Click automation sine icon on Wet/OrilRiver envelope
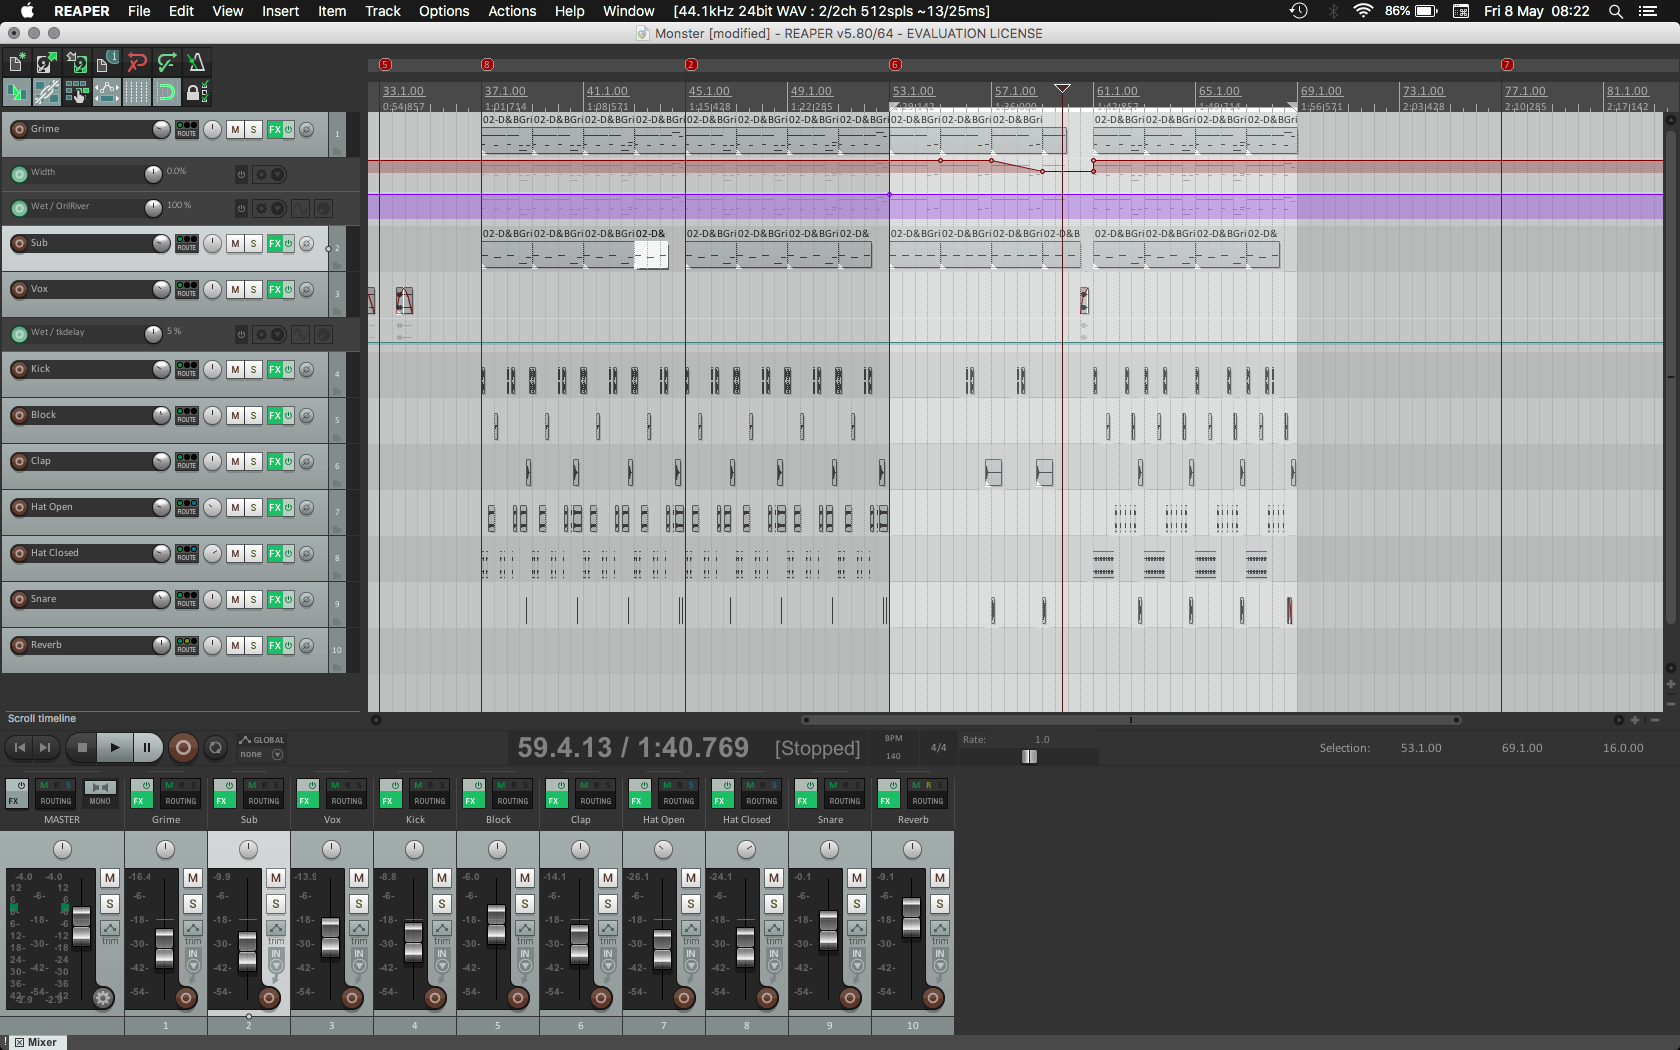This screenshot has width=1680, height=1050. click(x=300, y=209)
